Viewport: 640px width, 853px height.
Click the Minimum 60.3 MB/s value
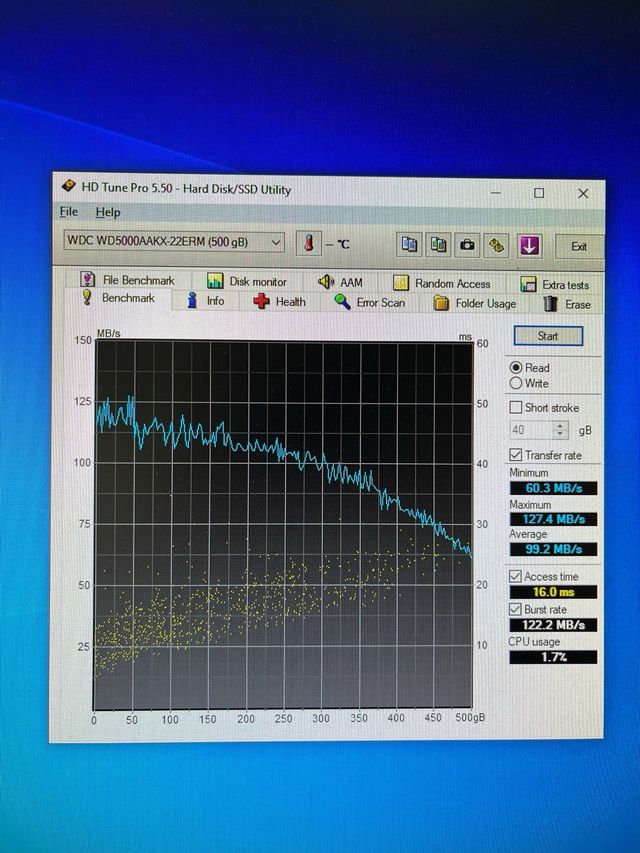click(553, 488)
